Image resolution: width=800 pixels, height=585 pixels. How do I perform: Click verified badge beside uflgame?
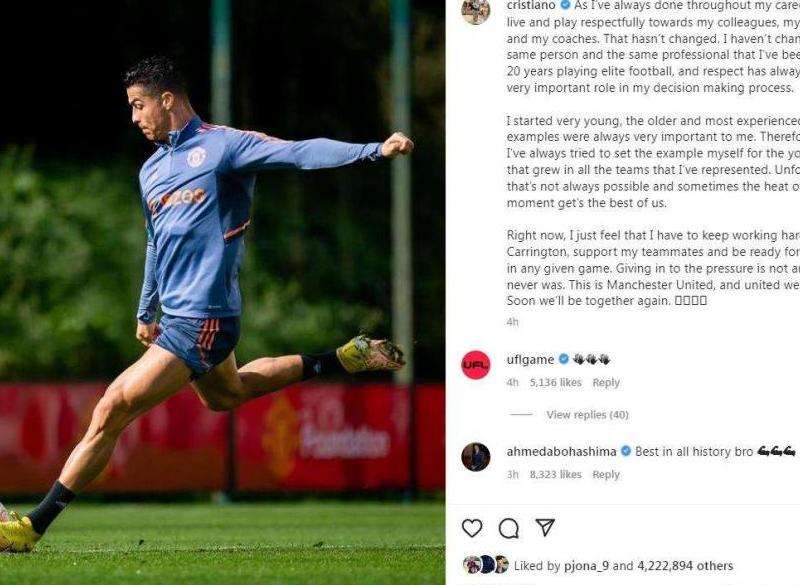tap(564, 359)
